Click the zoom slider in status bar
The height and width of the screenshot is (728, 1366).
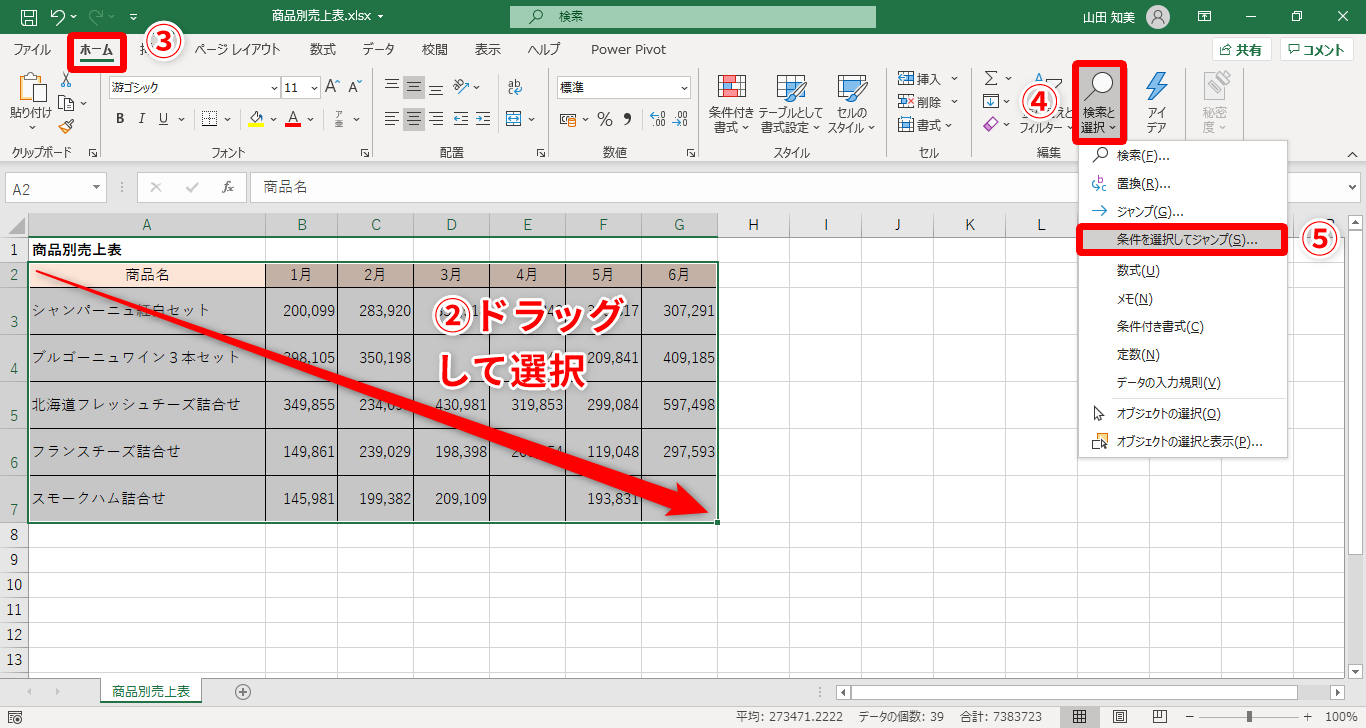click(x=1248, y=717)
